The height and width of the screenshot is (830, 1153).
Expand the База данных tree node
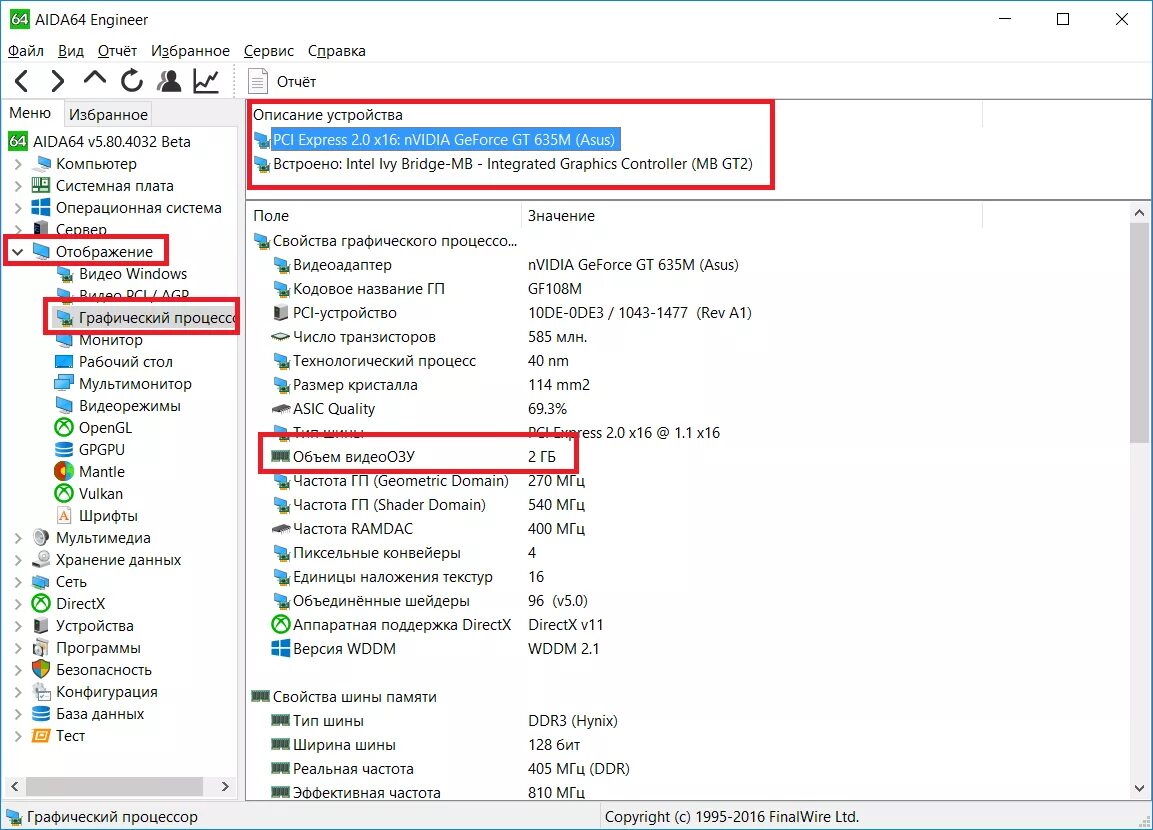point(18,714)
